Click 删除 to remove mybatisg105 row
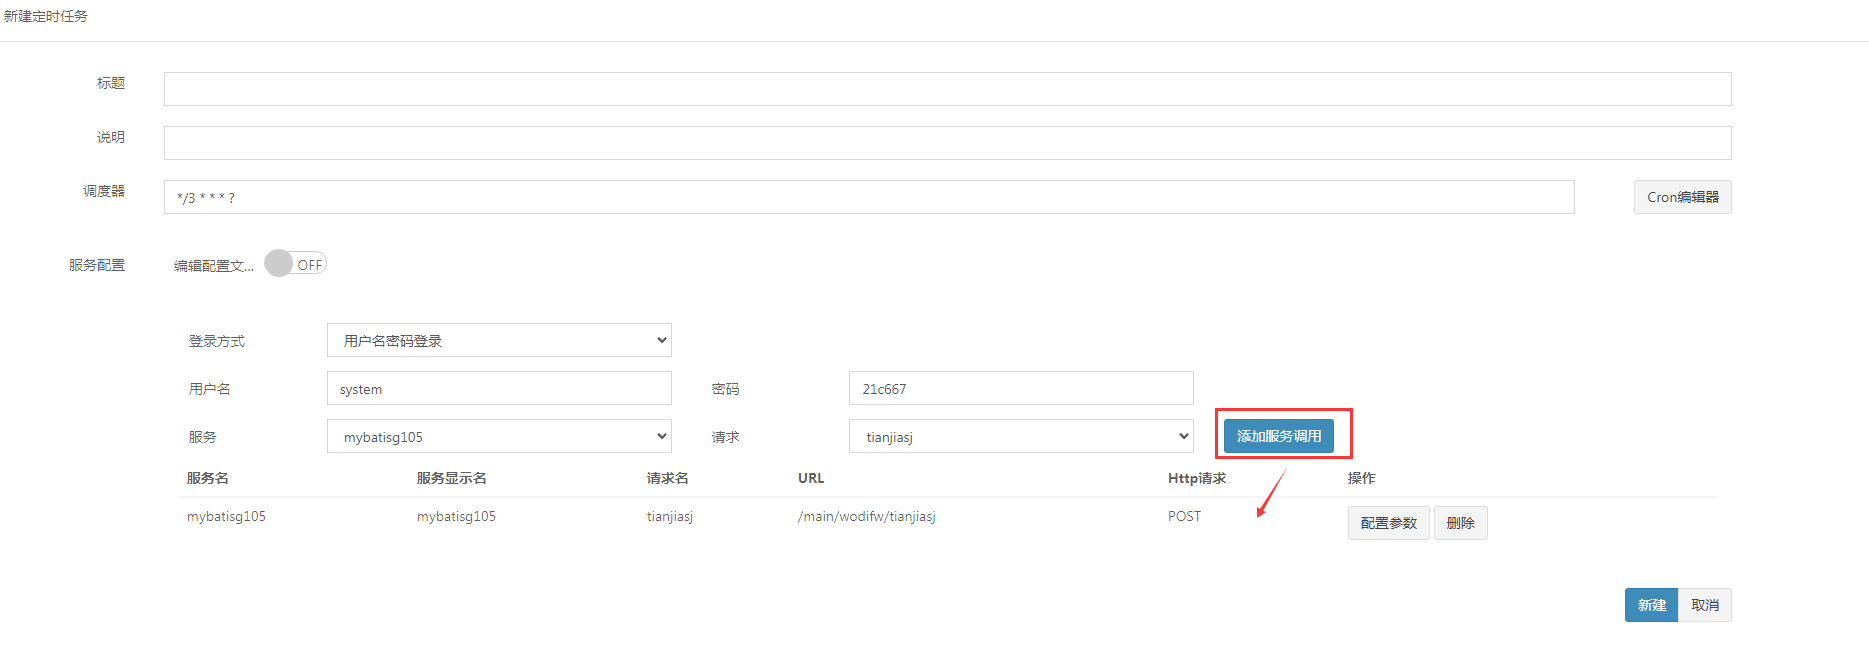The height and width of the screenshot is (664, 1869). click(x=1460, y=523)
